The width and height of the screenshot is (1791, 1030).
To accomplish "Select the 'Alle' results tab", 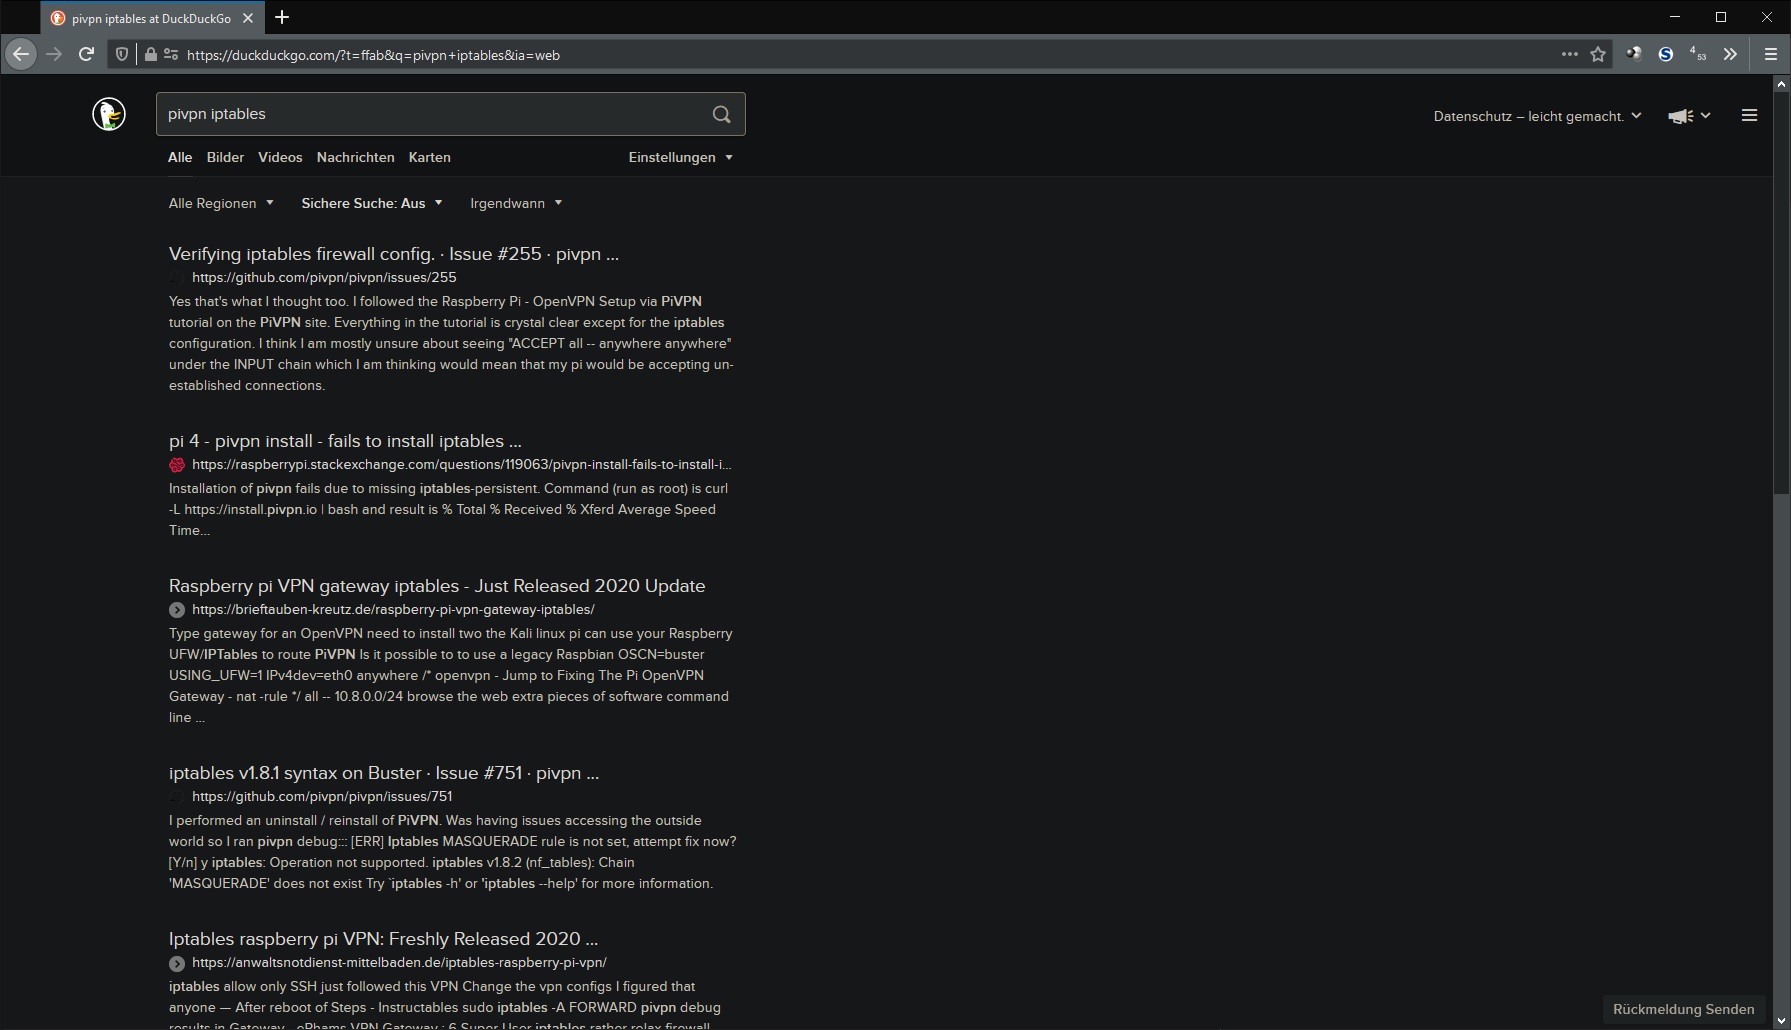I will click(180, 158).
